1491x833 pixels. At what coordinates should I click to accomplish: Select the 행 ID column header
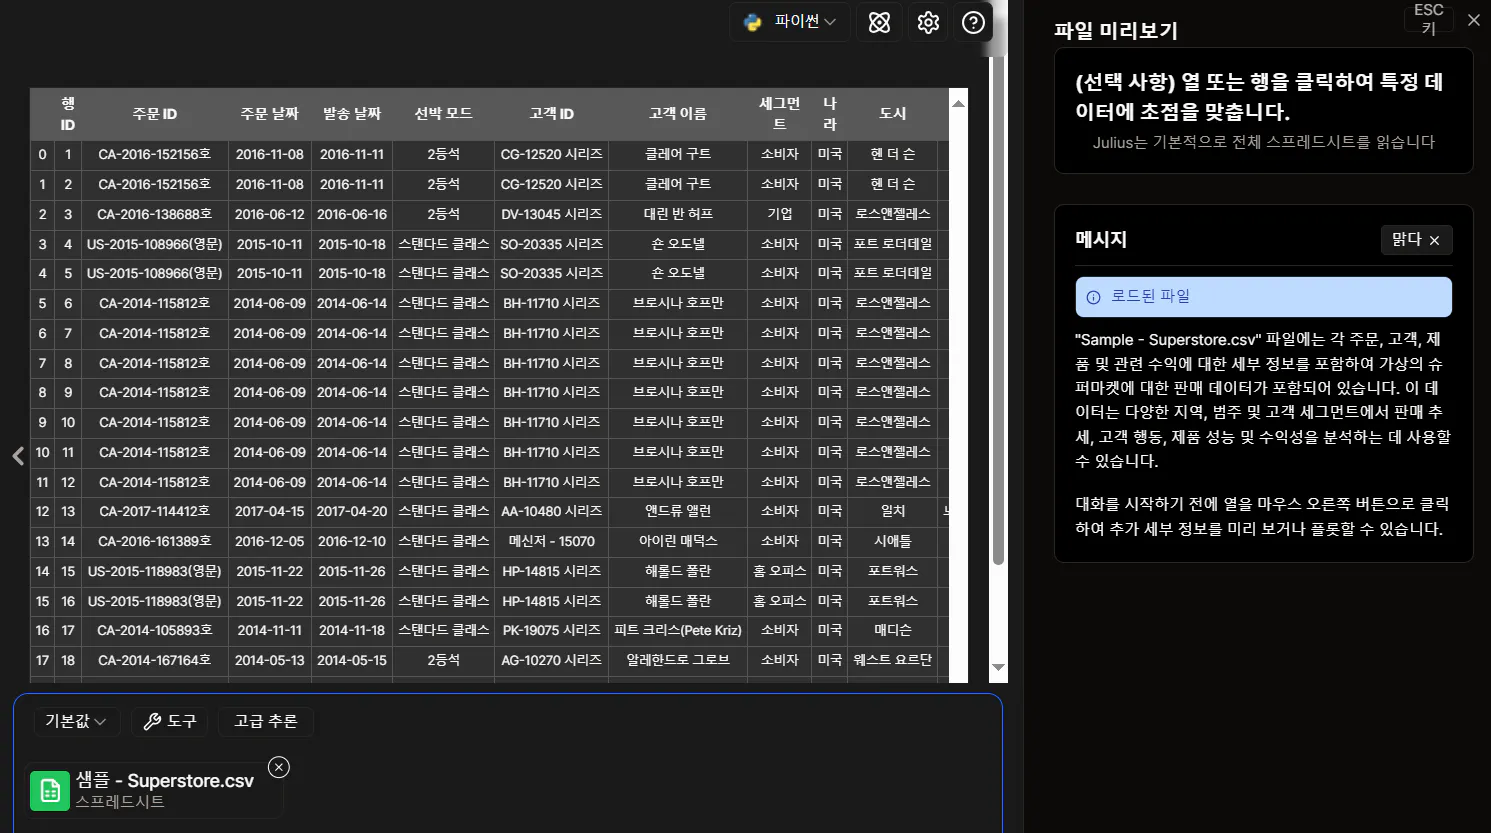point(68,114)
